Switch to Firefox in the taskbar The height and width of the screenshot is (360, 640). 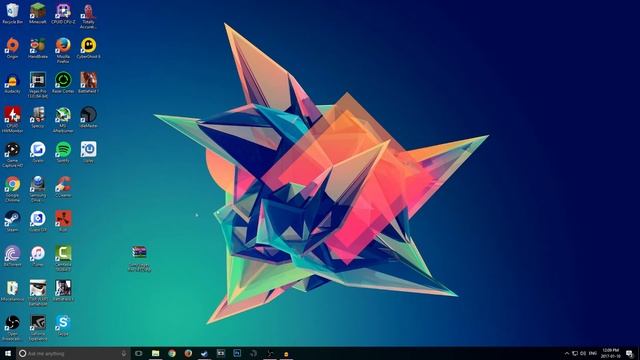coord(188,353)
